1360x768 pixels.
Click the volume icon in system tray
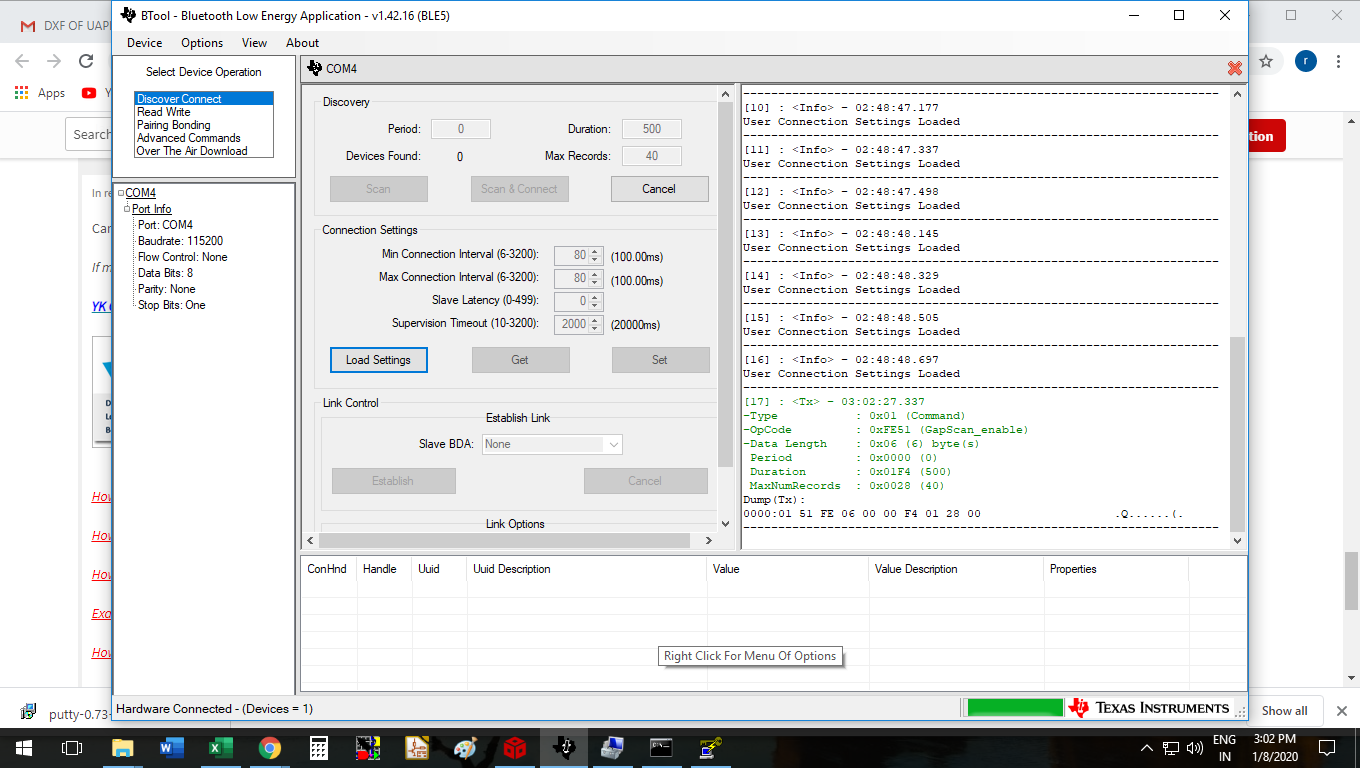(1194, 747)
